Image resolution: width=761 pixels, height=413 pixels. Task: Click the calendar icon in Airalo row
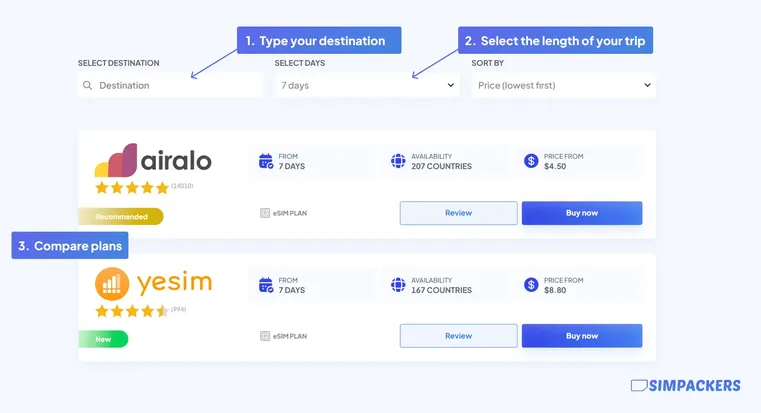click(x=266, y=161)
